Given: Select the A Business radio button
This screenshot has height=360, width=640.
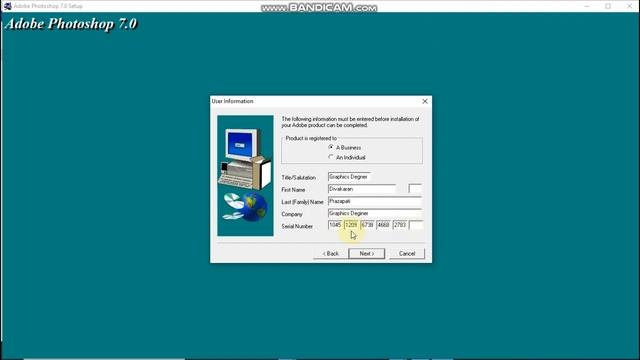Looking at the screenshot, I should [331, 147].
